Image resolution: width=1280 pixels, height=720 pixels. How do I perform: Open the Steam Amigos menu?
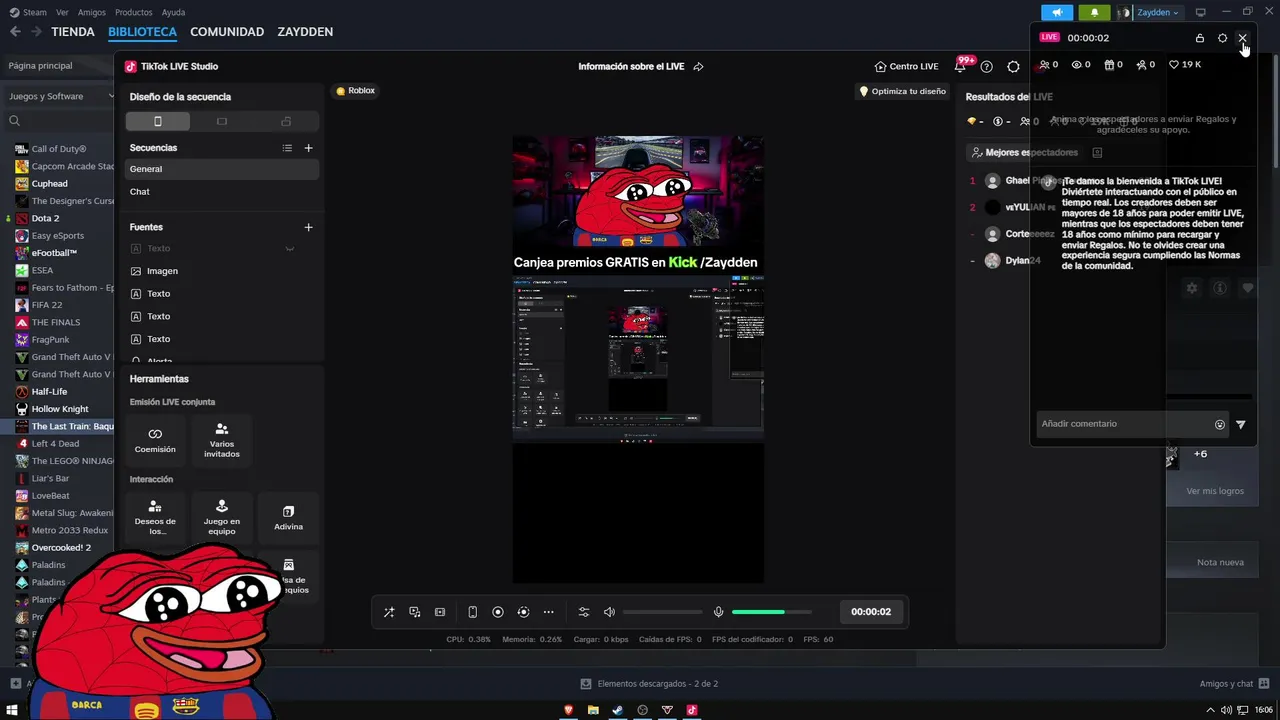pos(91,13)
